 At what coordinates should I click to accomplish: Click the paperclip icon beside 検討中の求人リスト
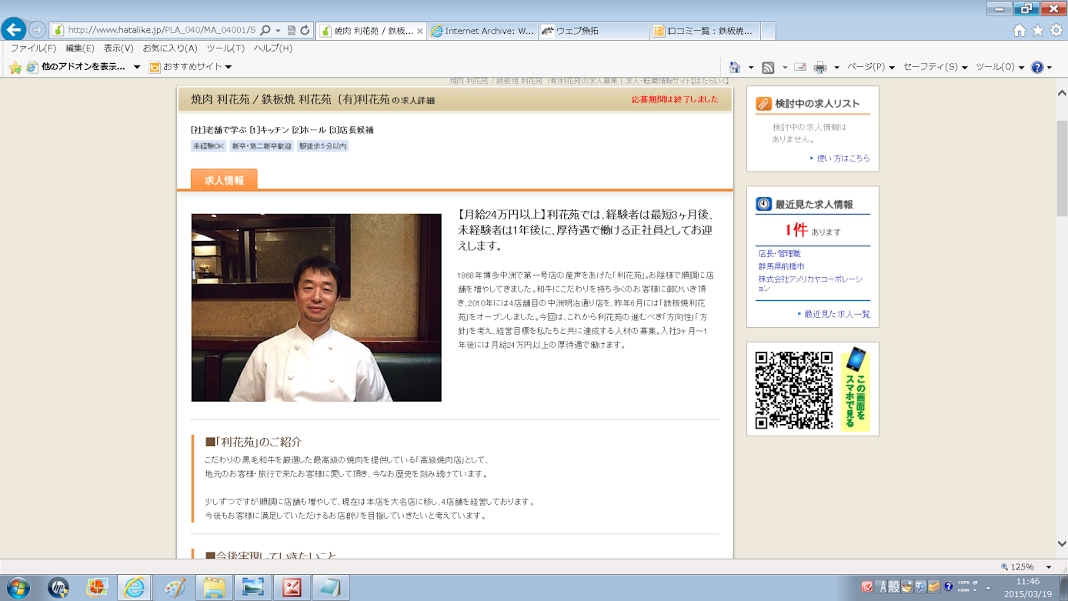coord(764,104)
